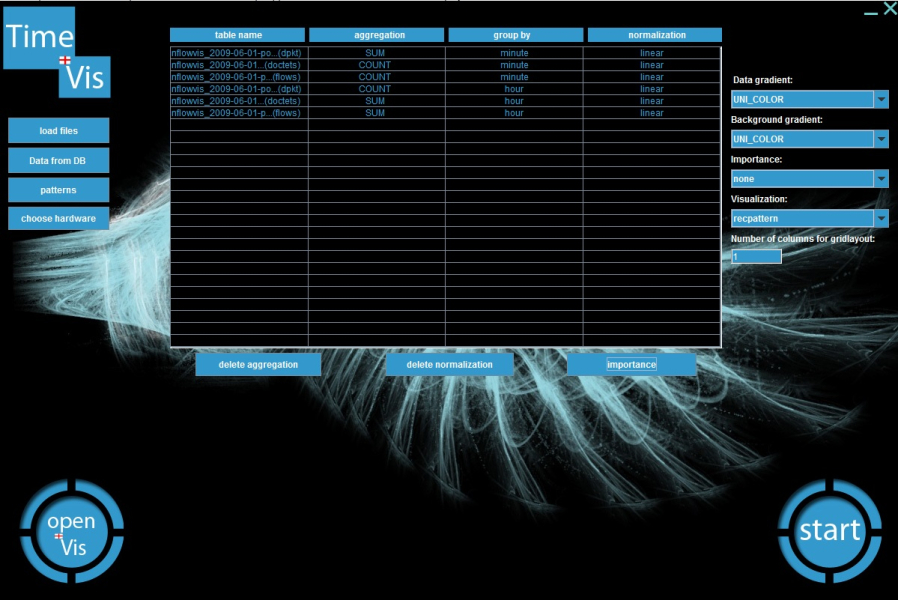898x600 pixels.
Task: Minimize the TimeVis window
Action: (x=870, y=12)
